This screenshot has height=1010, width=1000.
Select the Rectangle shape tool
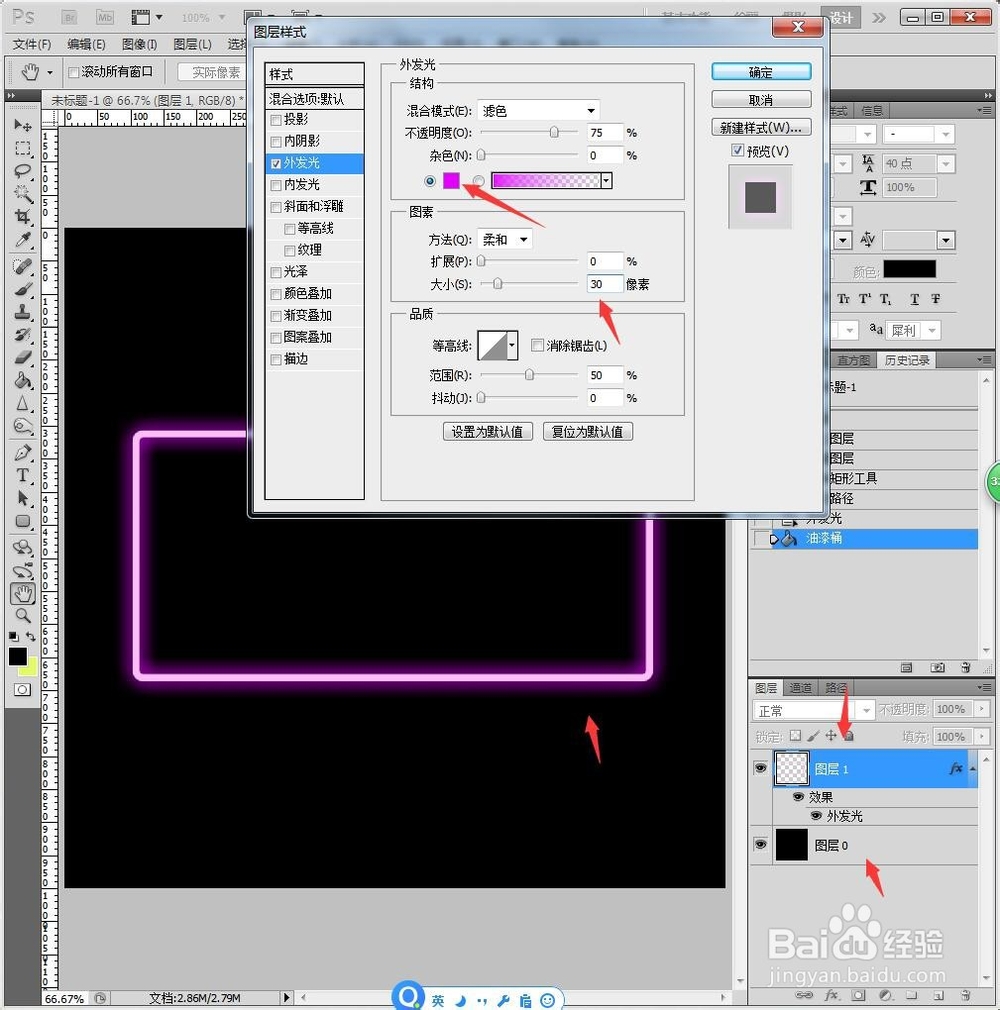(23, 521)
